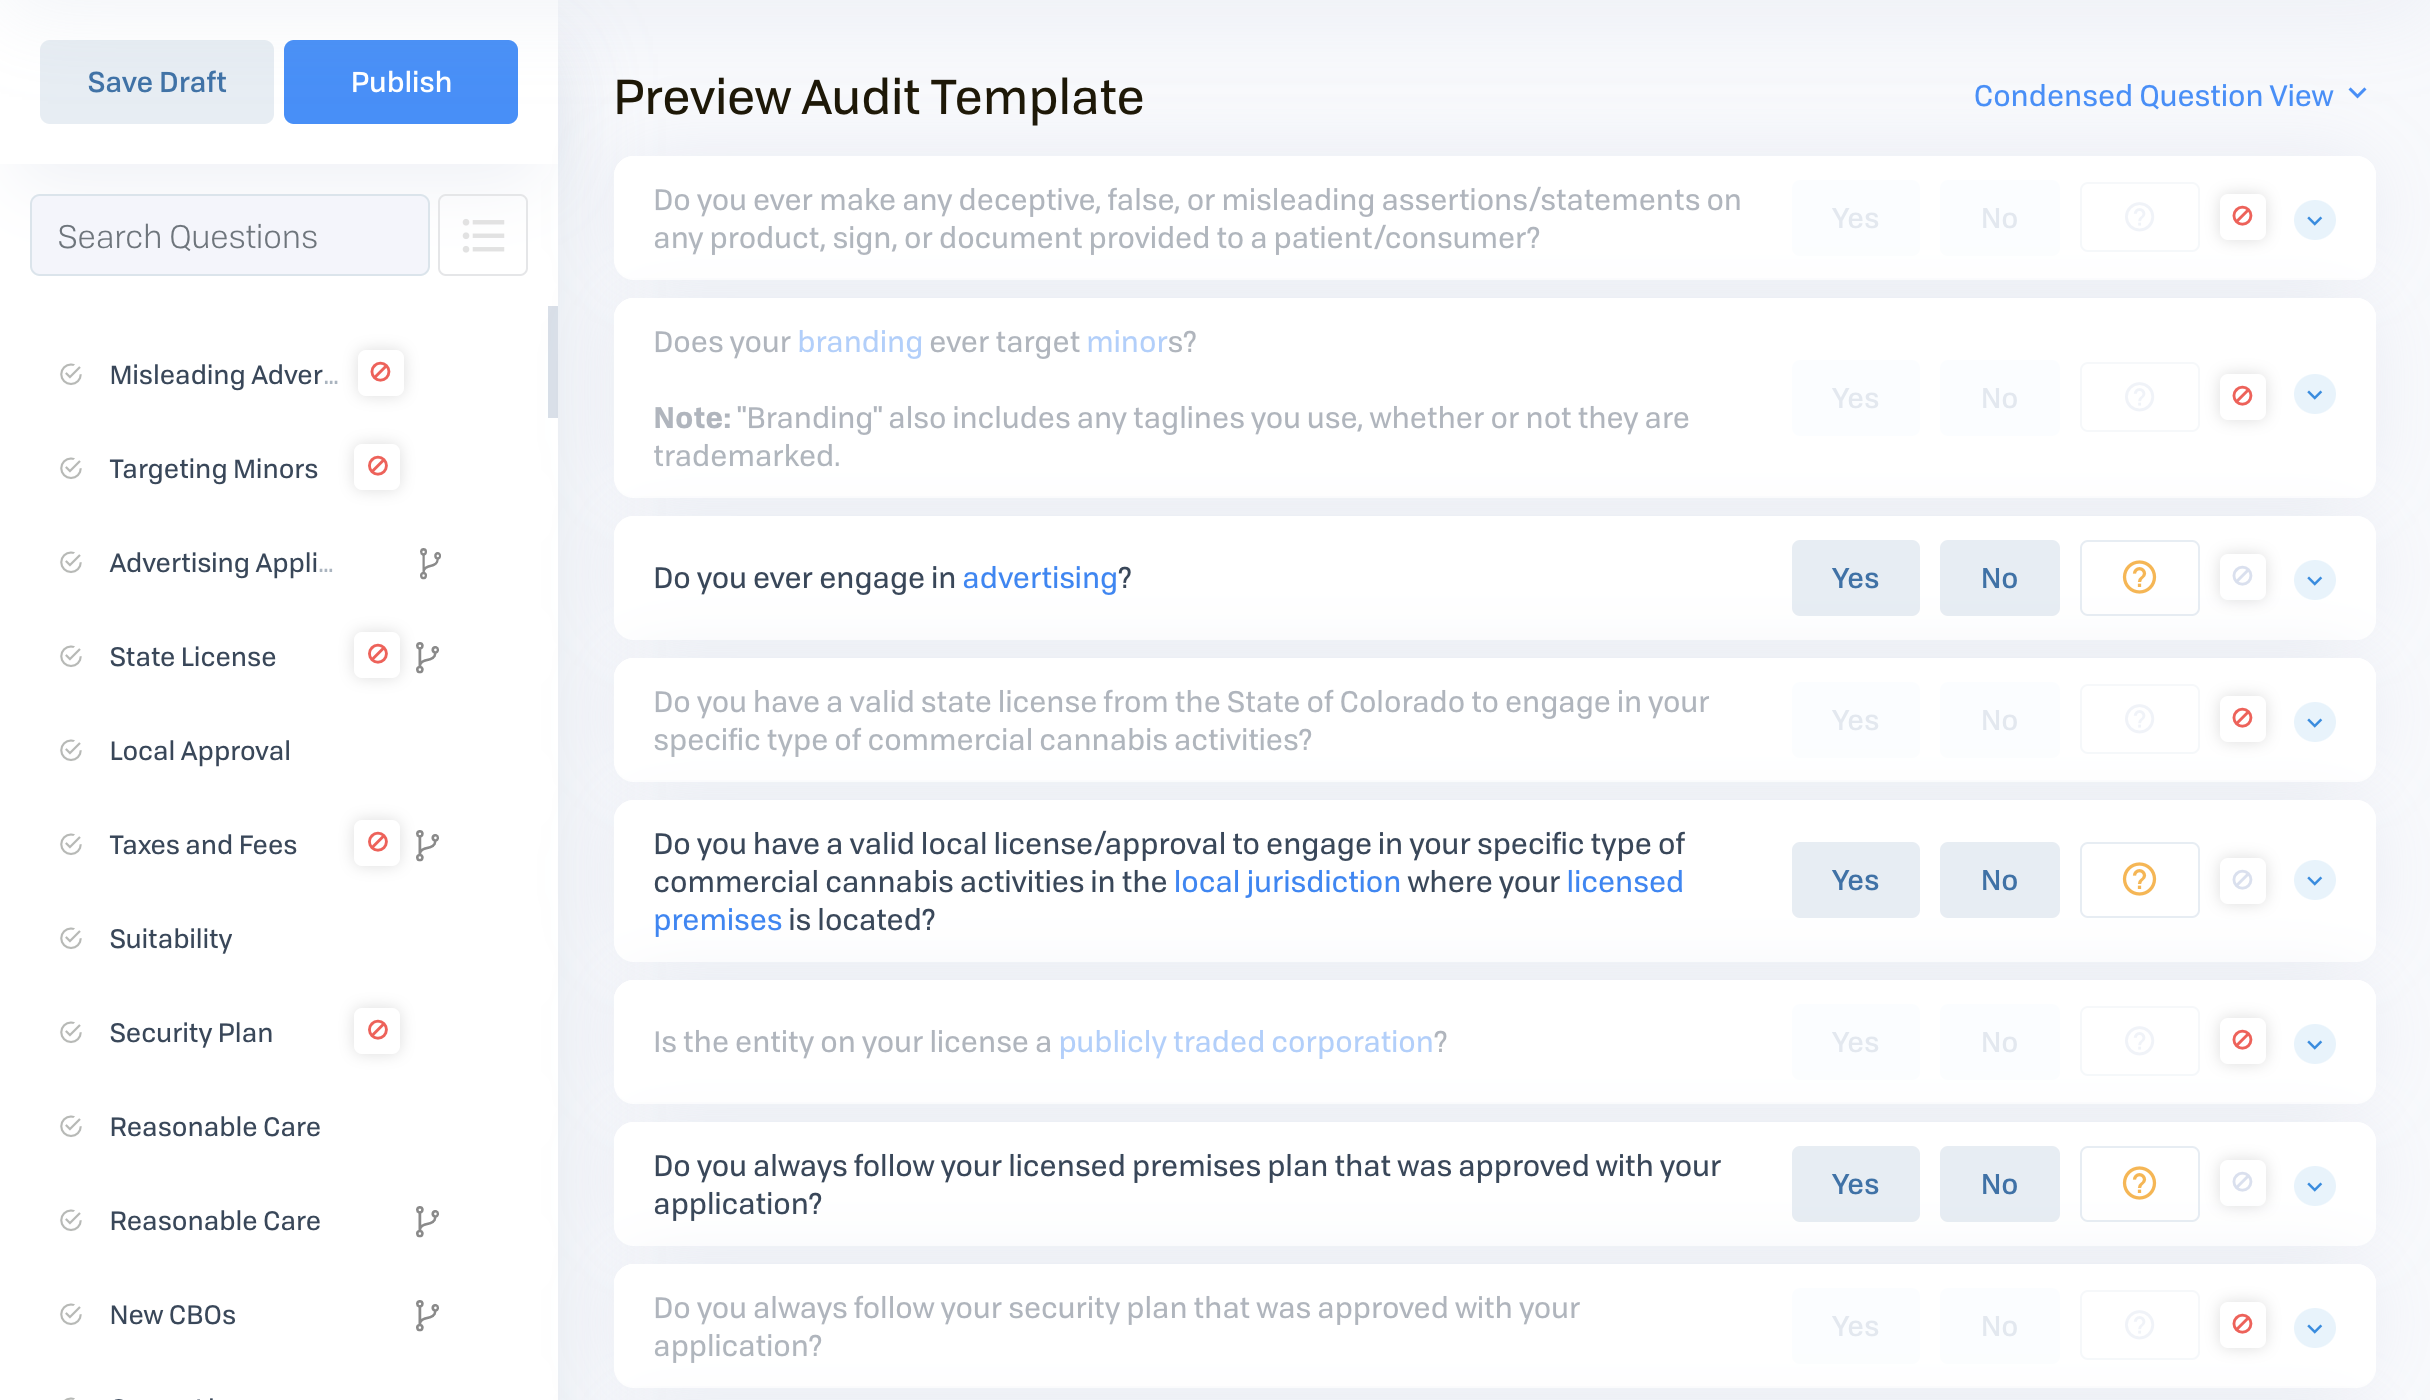This screenshot has width=2430, height=1400.
Task: Click the red disable icon beside Security Plan
Action: pos(377,1031)
